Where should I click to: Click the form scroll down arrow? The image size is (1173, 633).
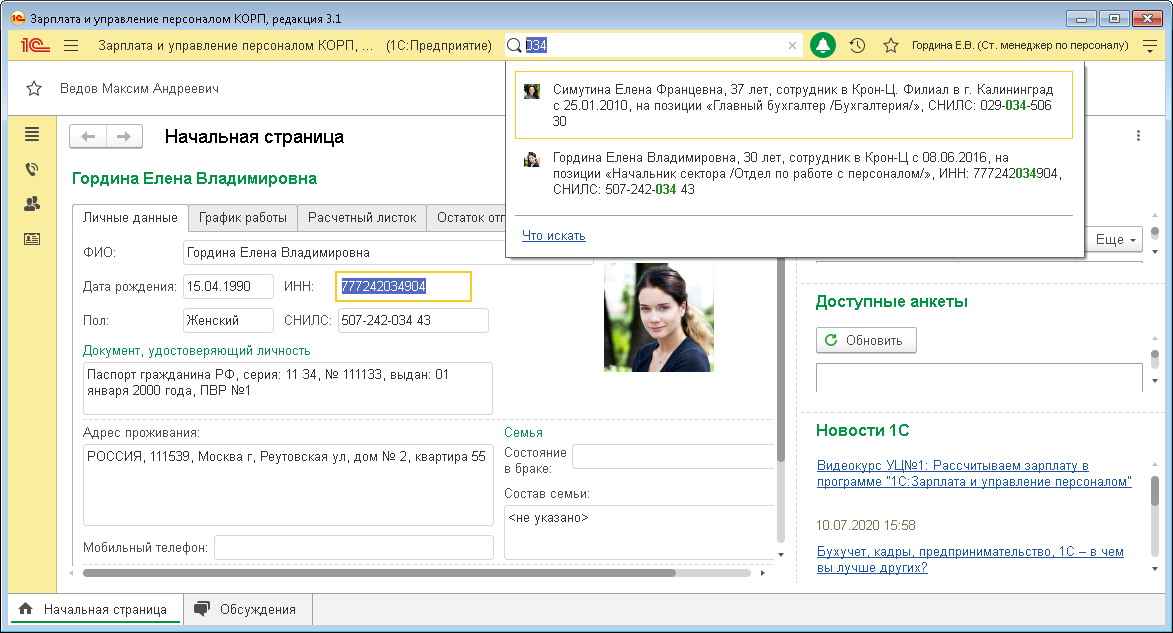(781, 554)
